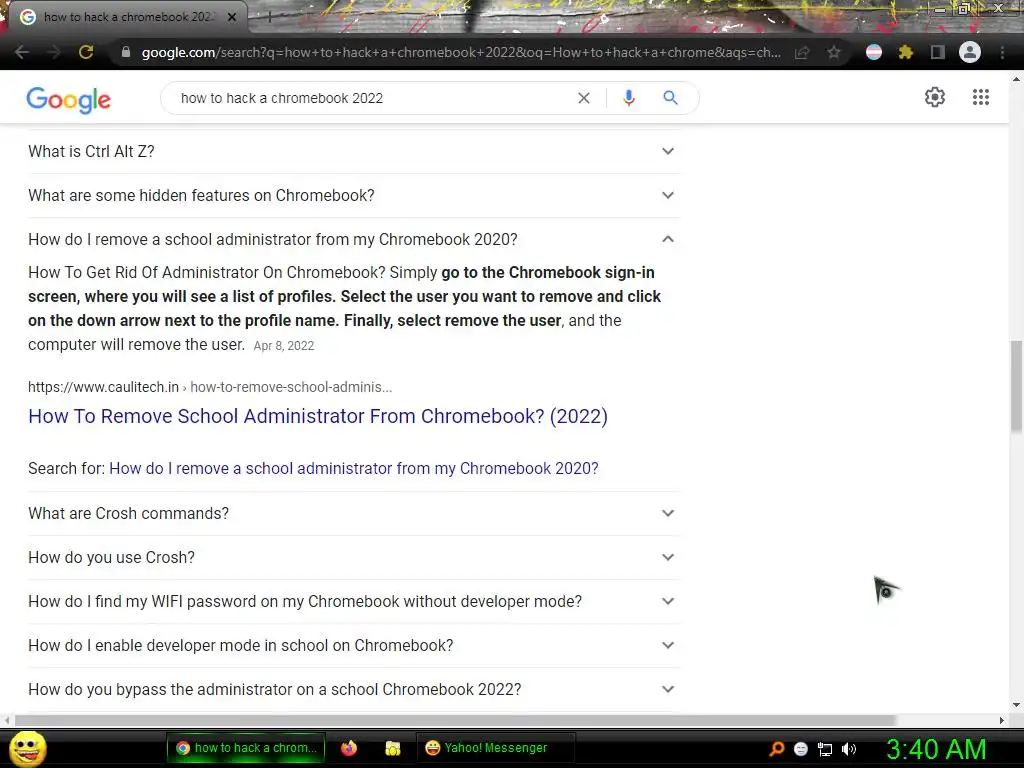The width and height of the screenshot is (1024, 768).
Task: Expand 'What are Crosh commands?'
Action: (x=353, y=513)
